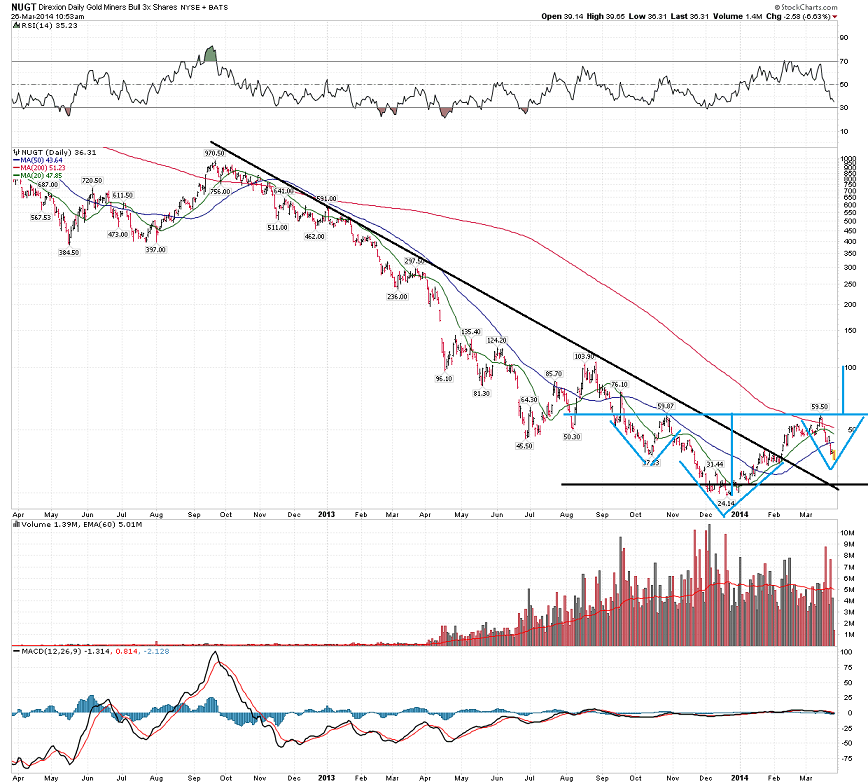
Task: Click the 'Last 36.31' quote value
Action: 690,17
